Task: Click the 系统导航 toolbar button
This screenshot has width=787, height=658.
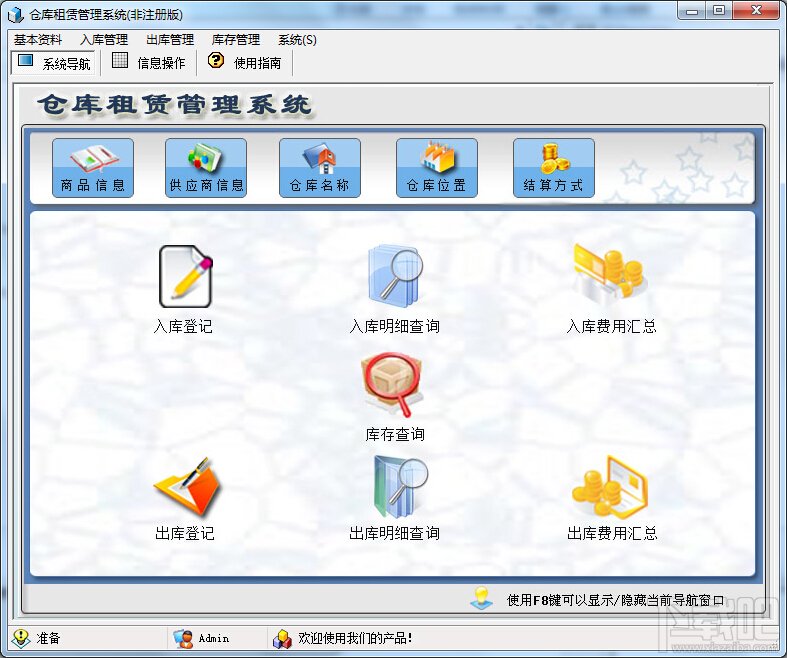Action: pyautogui.click(x=54, y=63)
